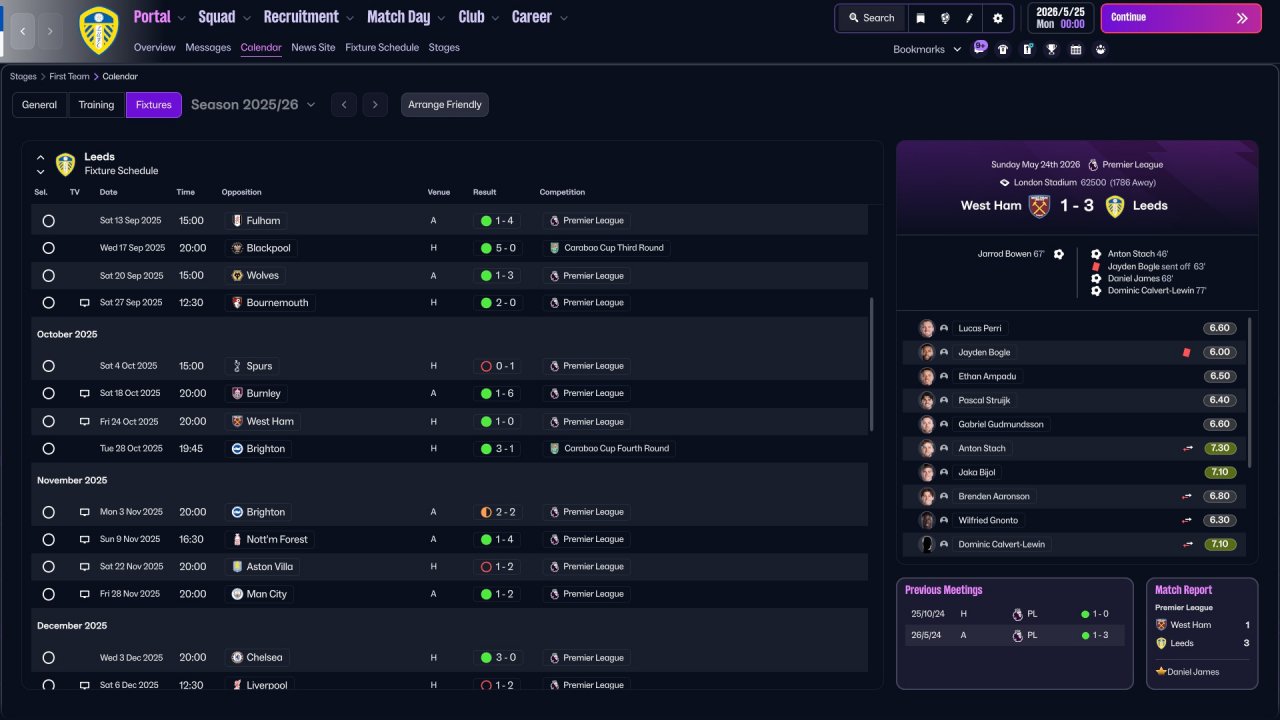Image resolution: width=1280 pixels, height=720 pixels.
Task: Click the tactics board shortcut icon
Action: coord(1027,49)
